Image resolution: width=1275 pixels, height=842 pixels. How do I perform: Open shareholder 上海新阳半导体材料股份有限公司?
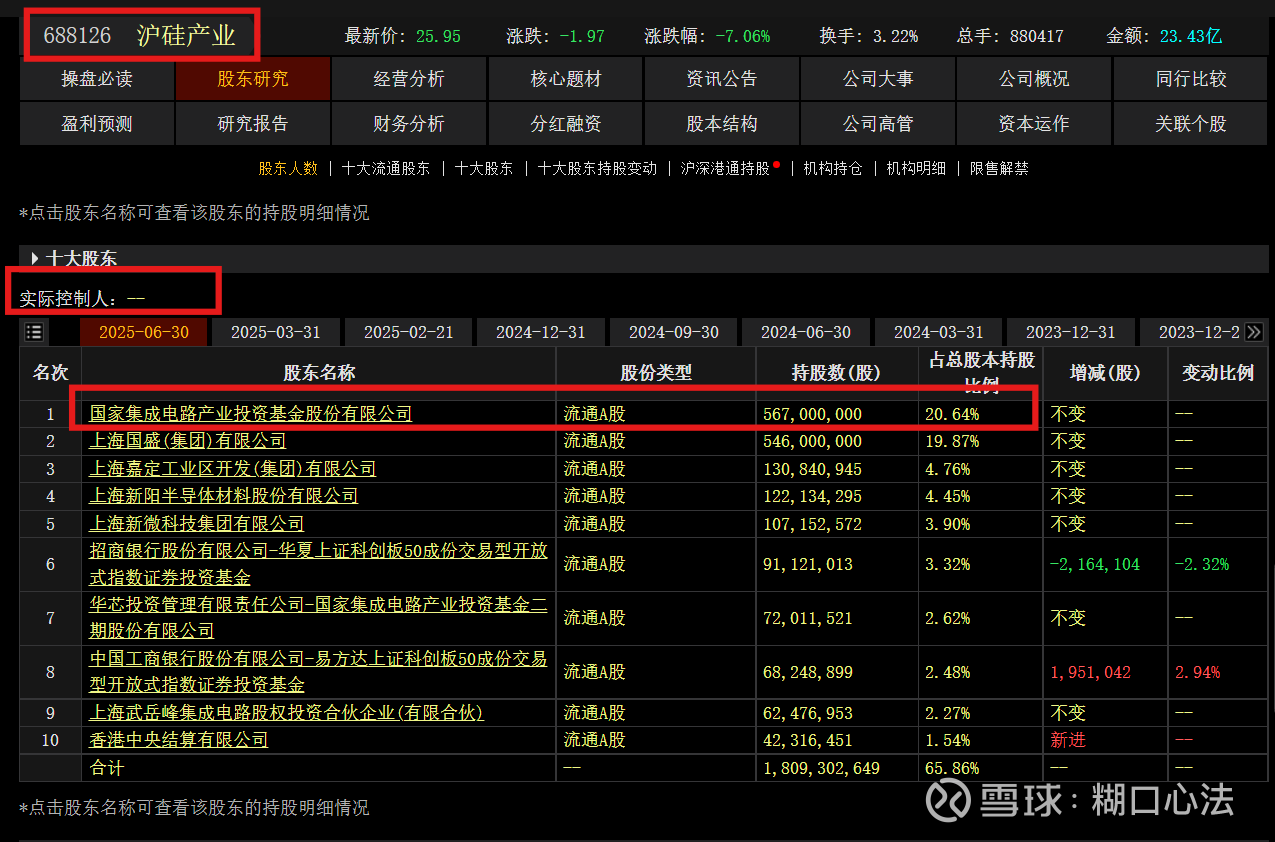coord(223,496)
